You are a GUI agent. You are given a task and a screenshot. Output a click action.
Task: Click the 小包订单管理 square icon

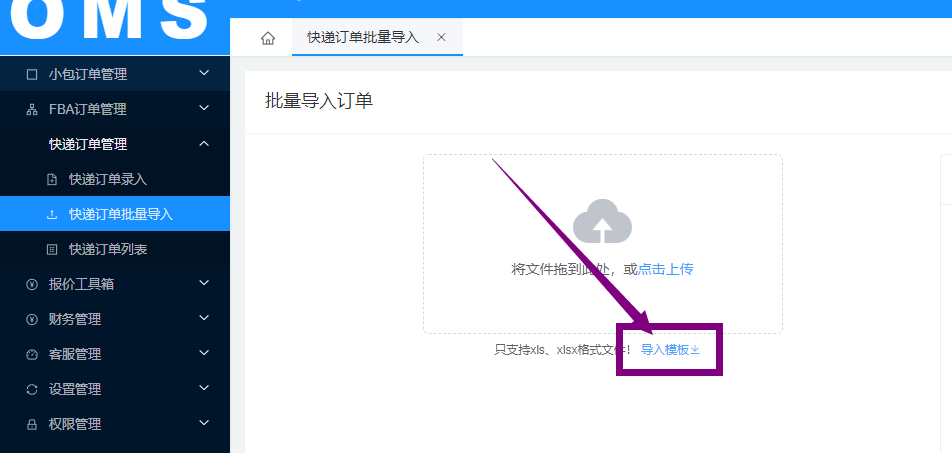coord(32,74)
